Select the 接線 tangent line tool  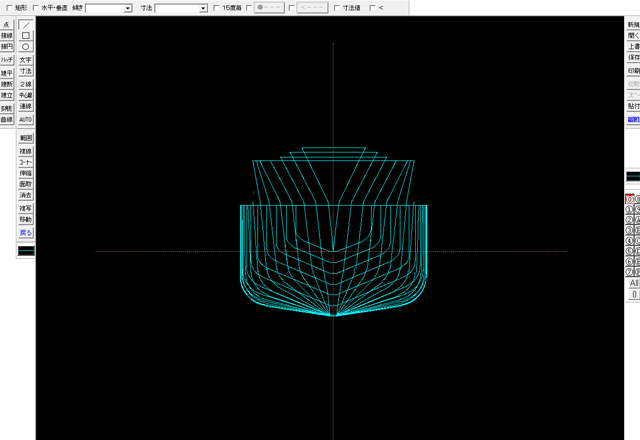7,36
